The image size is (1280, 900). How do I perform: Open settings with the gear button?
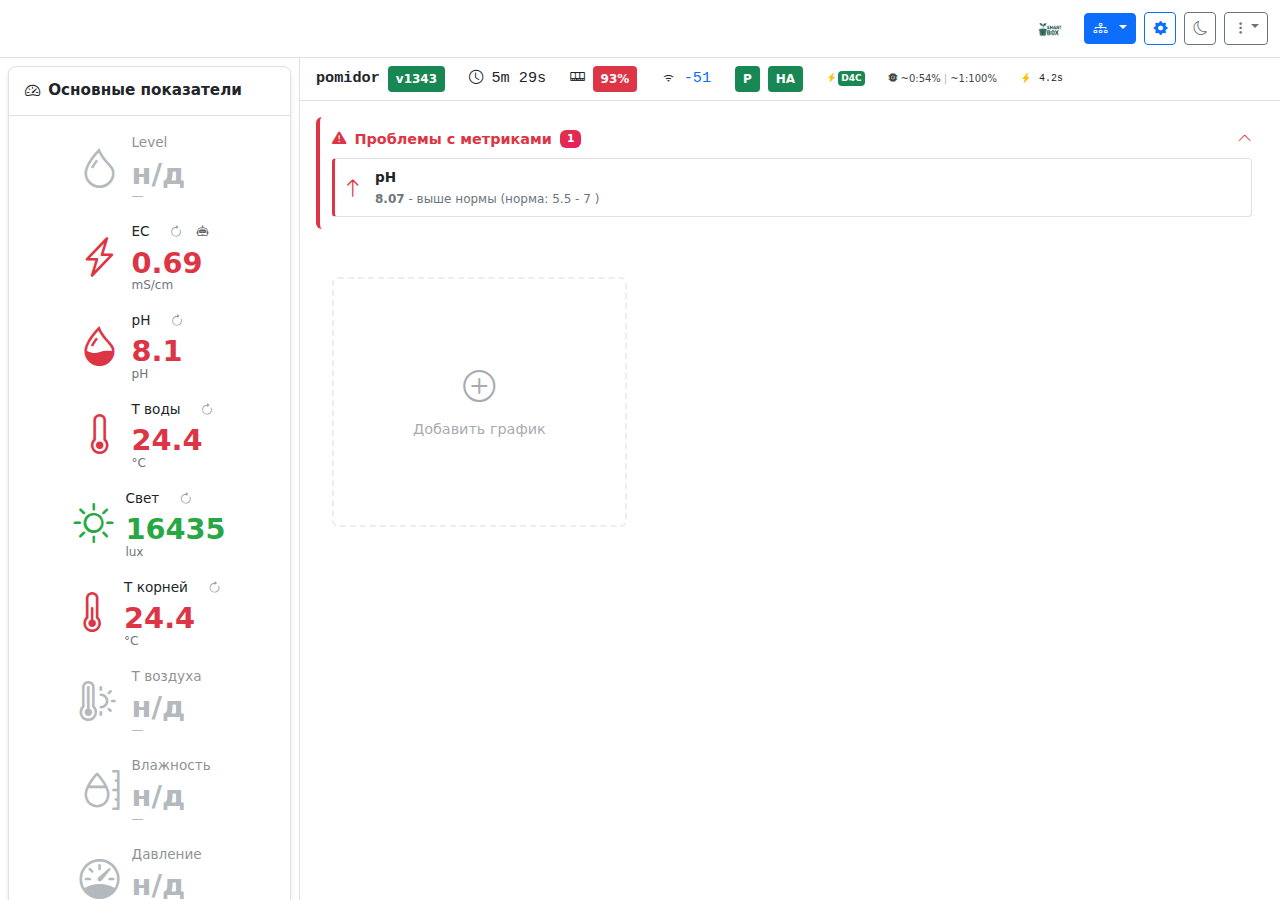point(1160,28)
